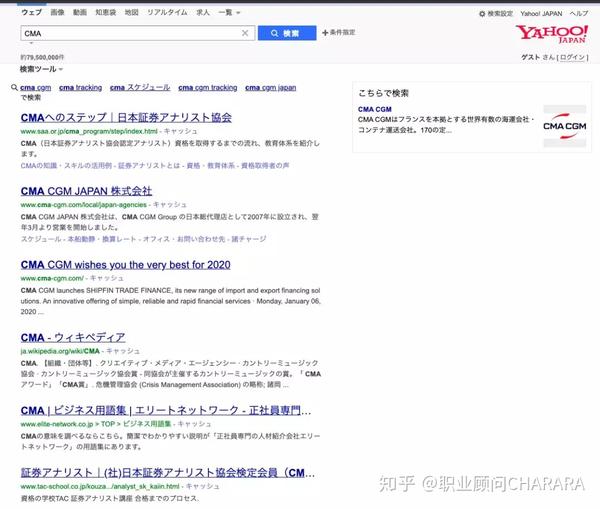Screen dimensions: 600x509
Task: Open sublink 証券アナリストとは
Action: [149, 166]
